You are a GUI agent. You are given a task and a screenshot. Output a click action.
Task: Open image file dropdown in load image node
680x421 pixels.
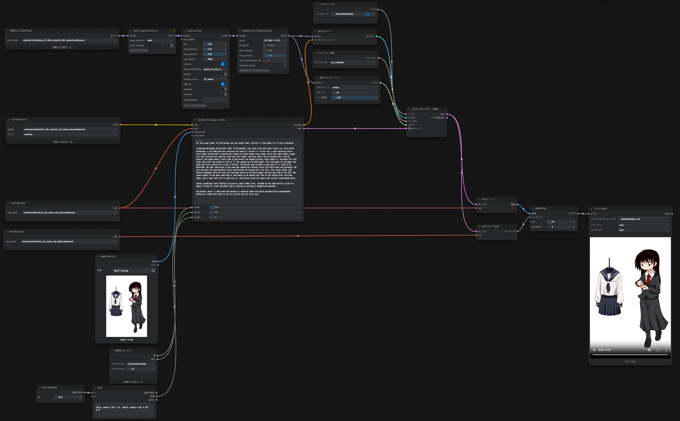pyautogui.click(x=131, y=270)
